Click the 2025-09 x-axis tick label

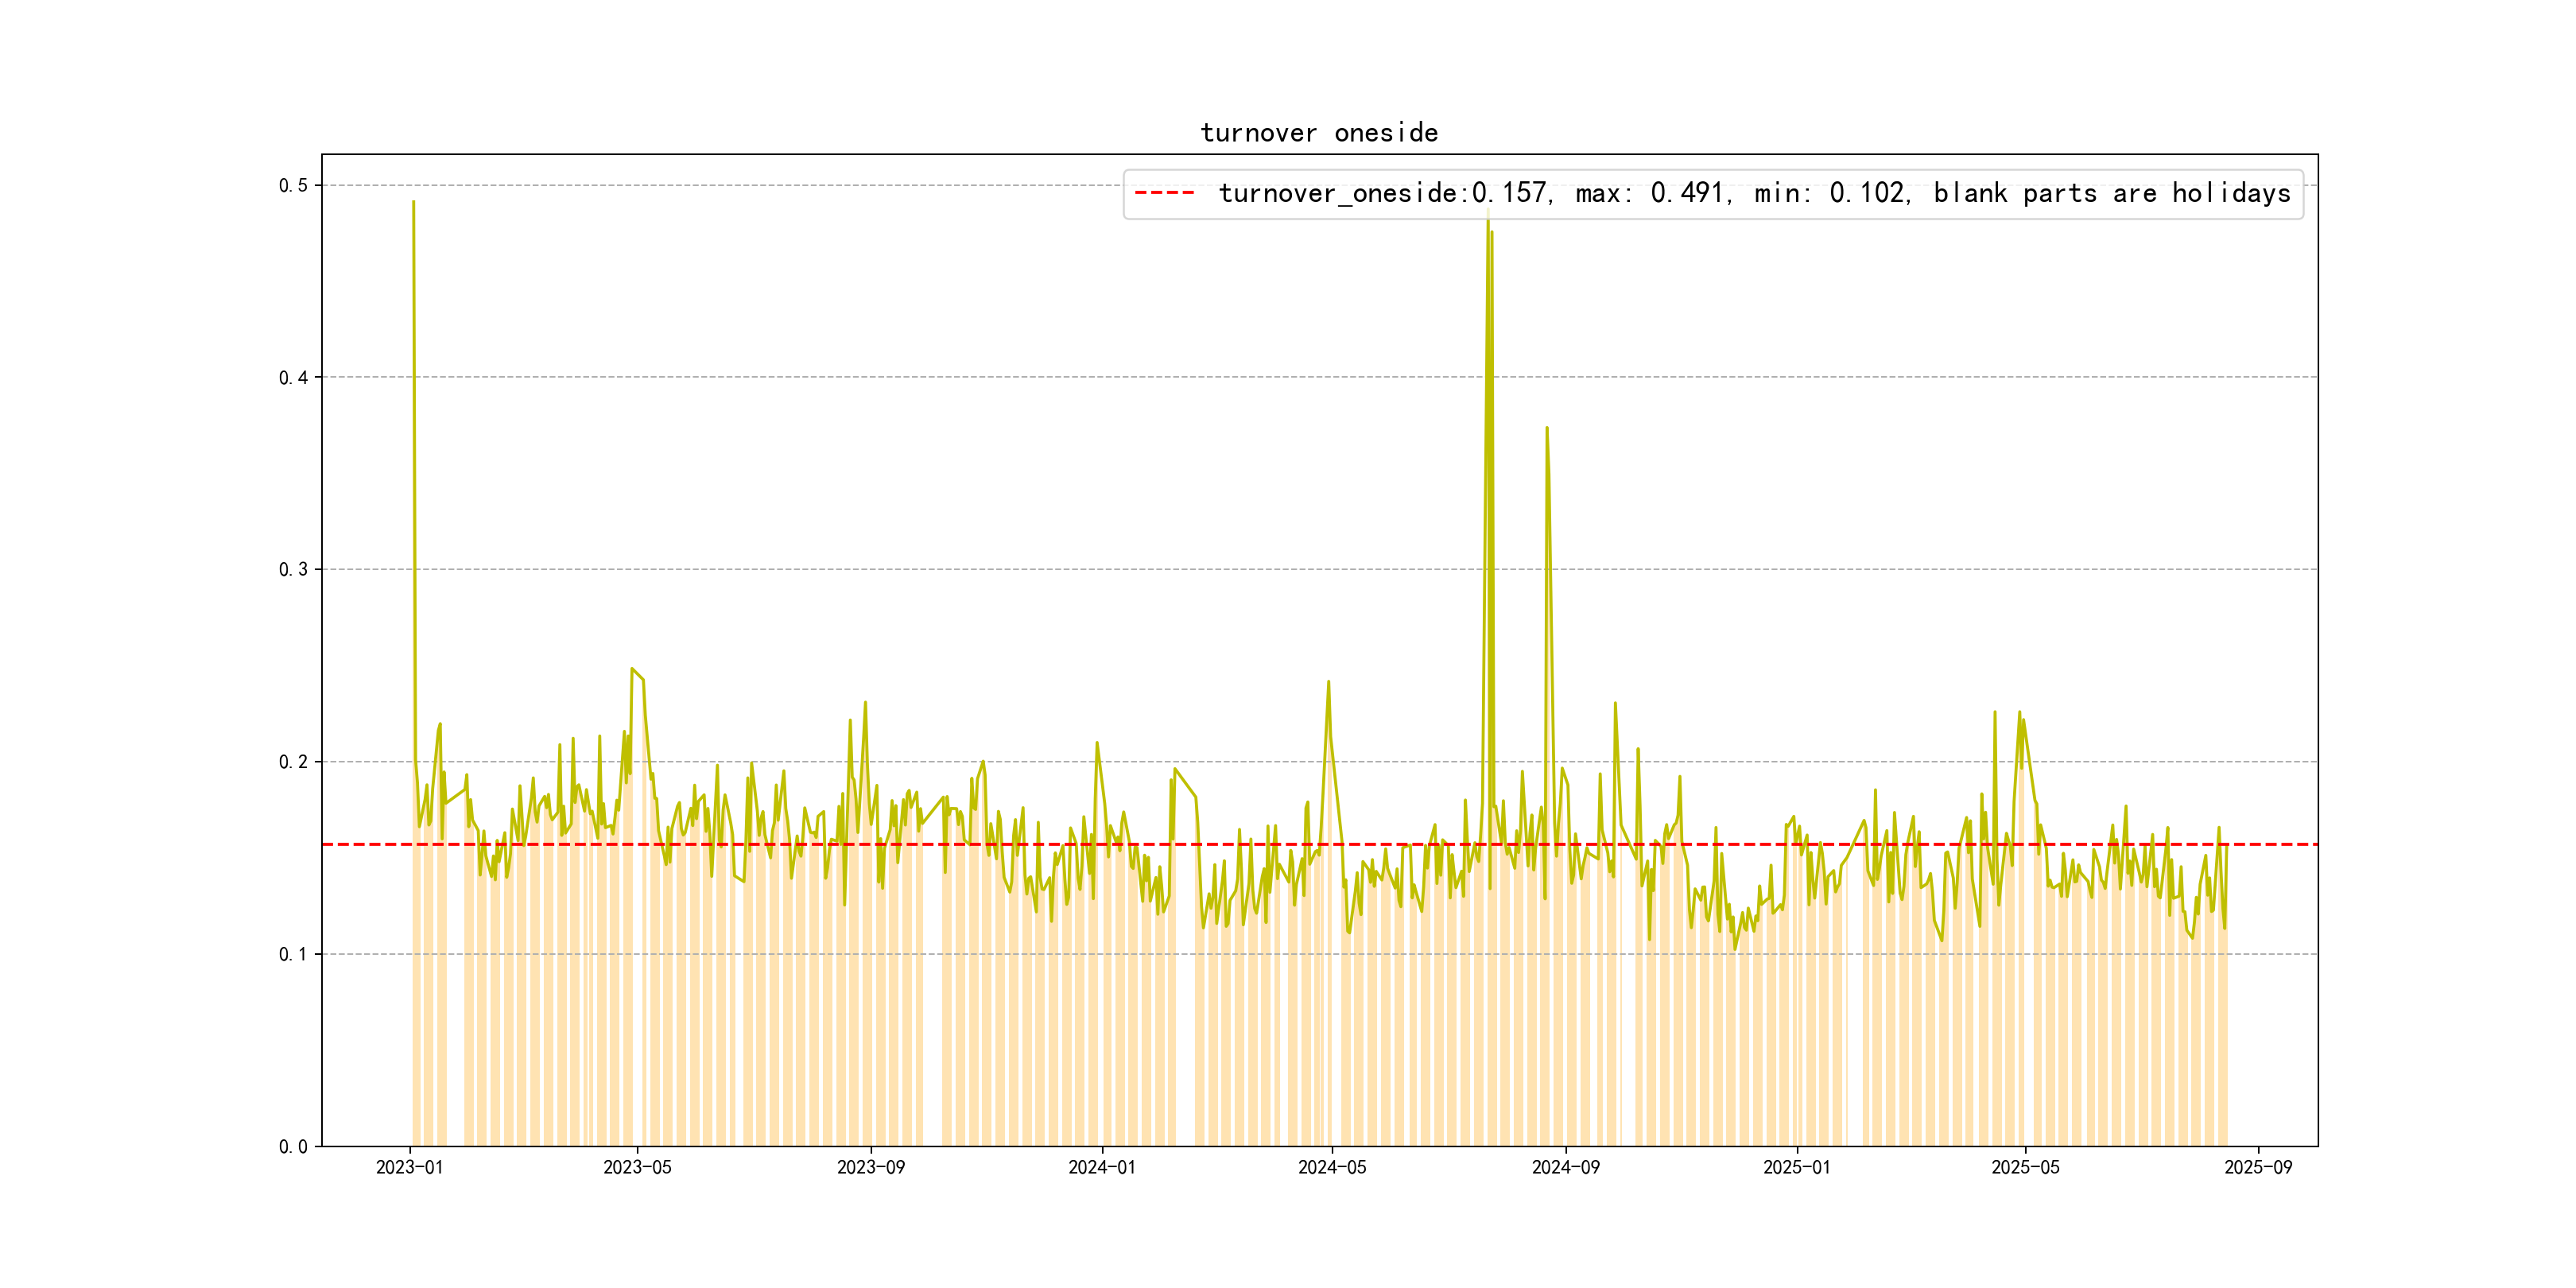coord(2258,1167)
